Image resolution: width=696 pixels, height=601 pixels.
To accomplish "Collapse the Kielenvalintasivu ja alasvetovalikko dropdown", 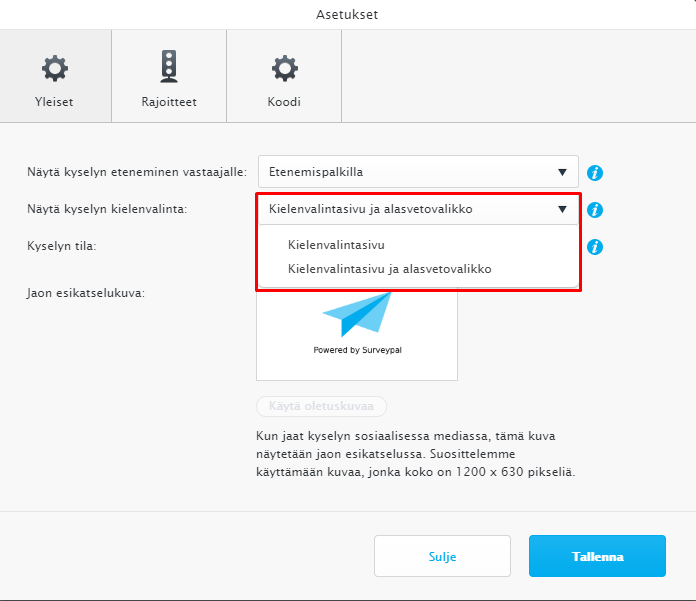I will tap(418, 209).
